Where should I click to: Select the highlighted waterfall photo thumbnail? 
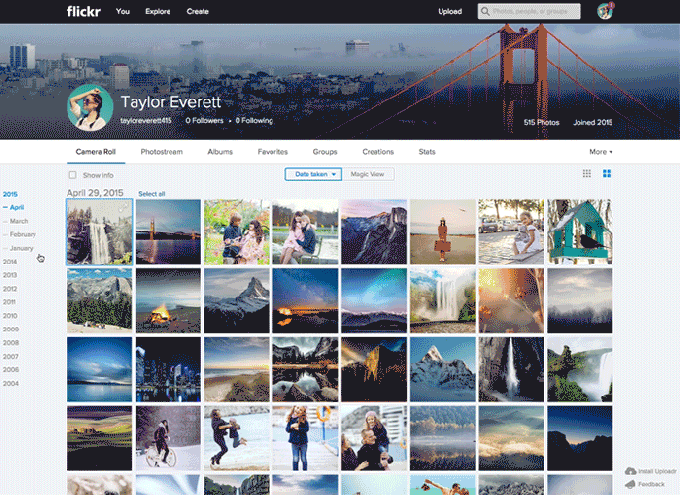(99, 232)
